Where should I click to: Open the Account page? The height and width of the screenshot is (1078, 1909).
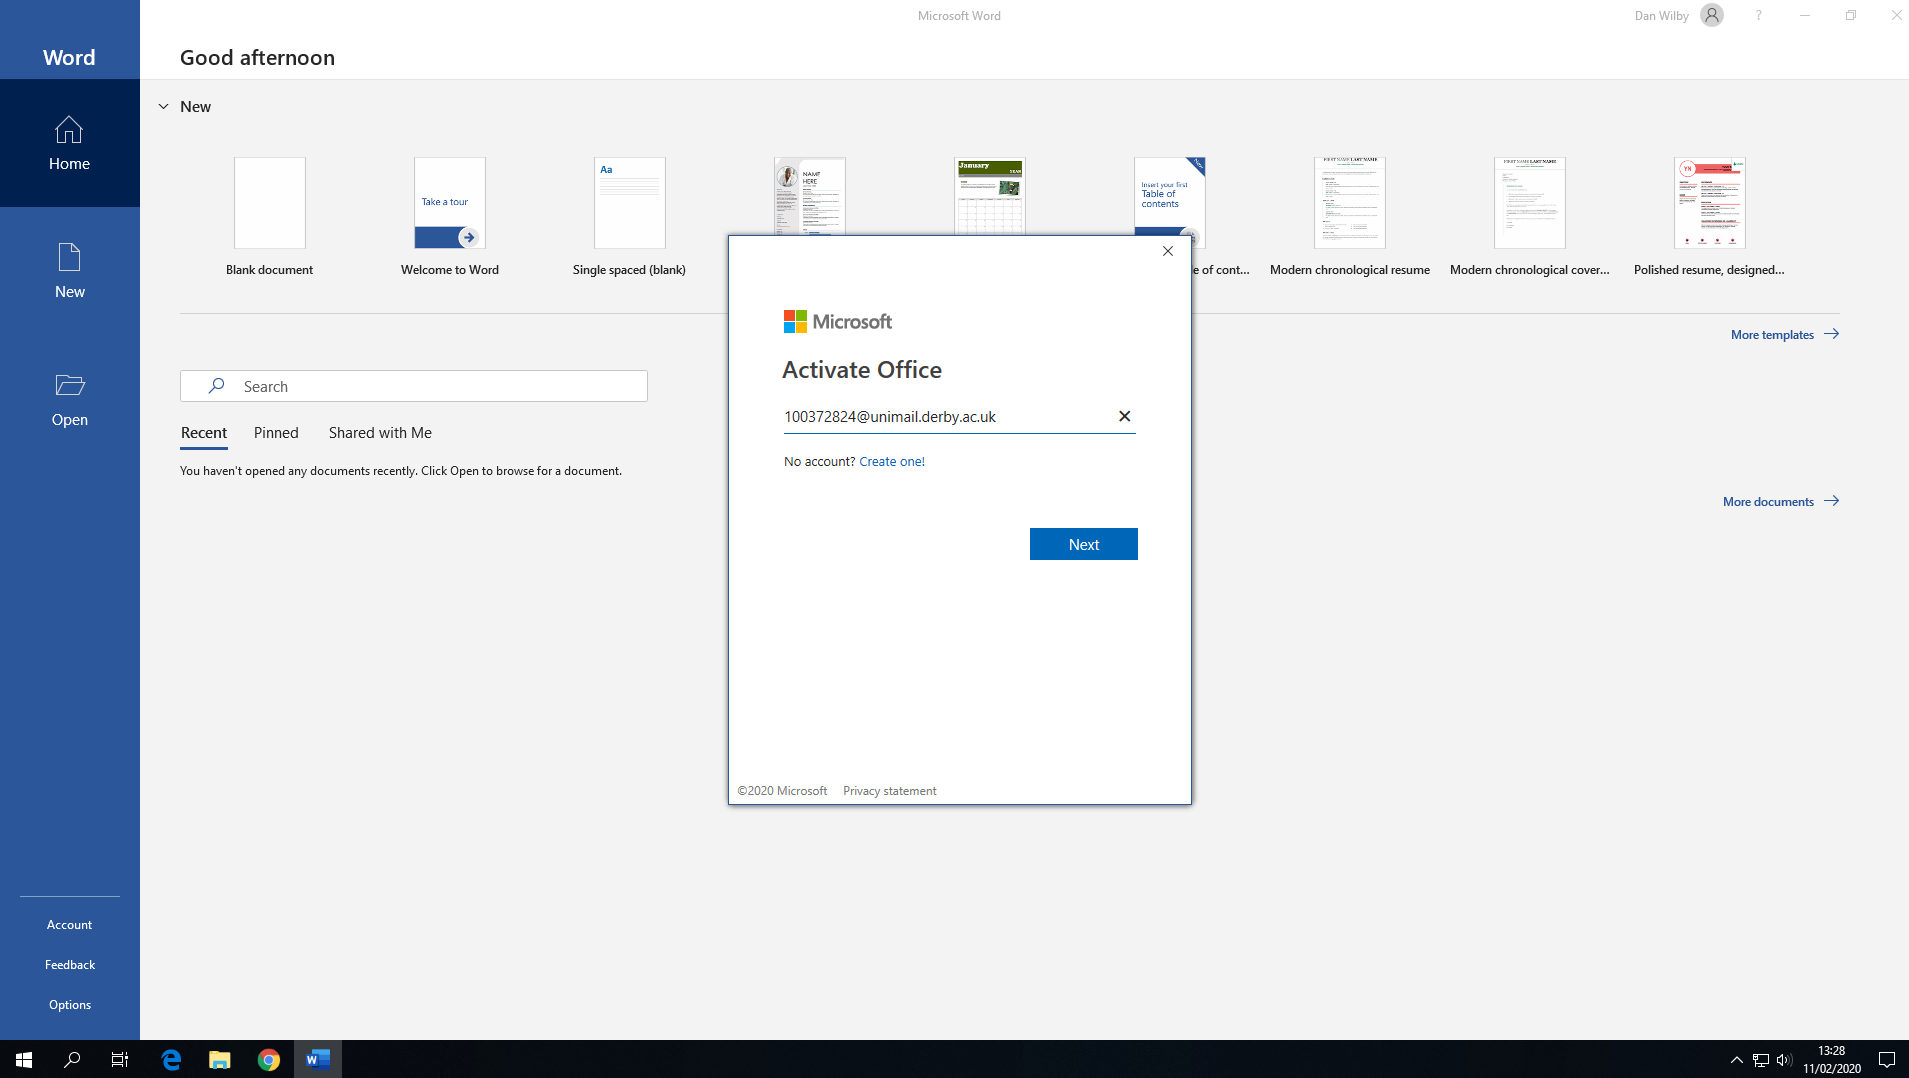[70, 925]
